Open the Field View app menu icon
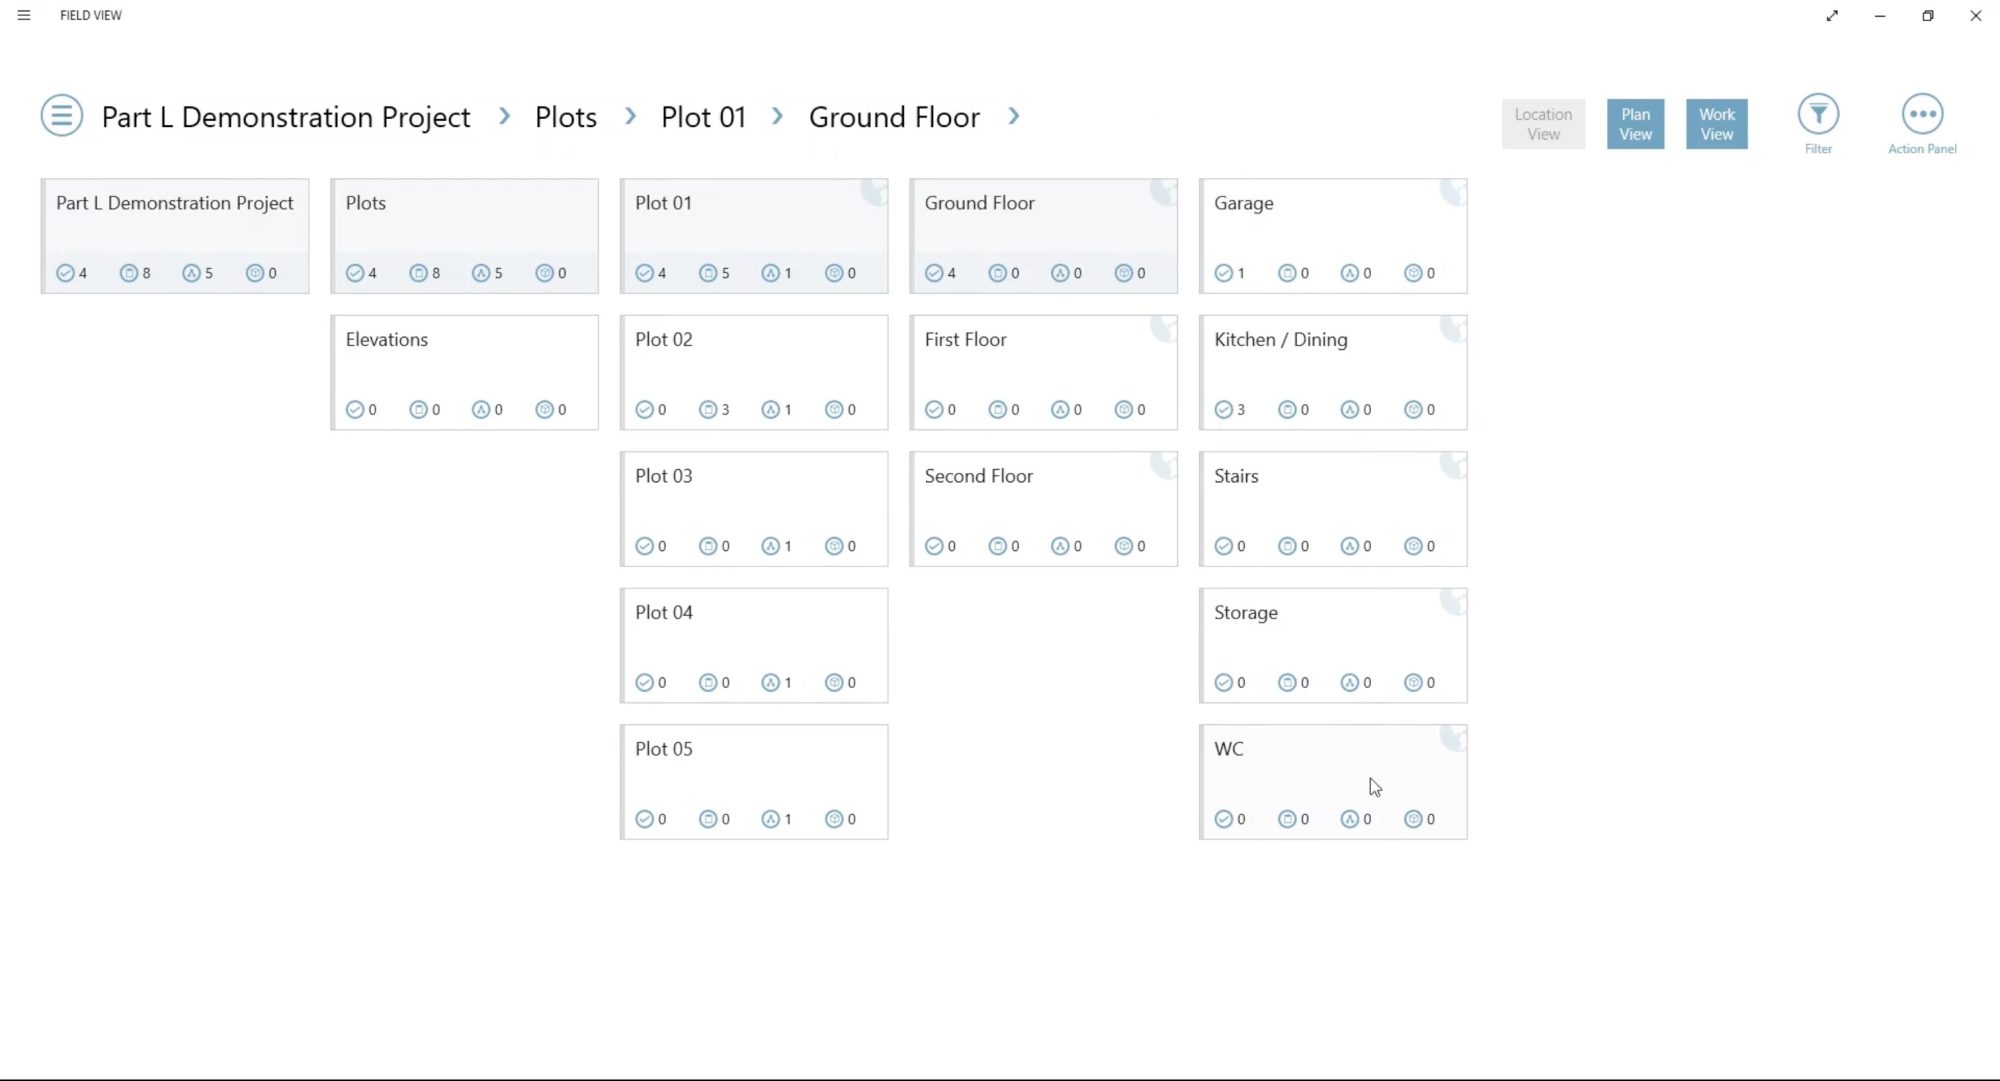 [24, 15]
